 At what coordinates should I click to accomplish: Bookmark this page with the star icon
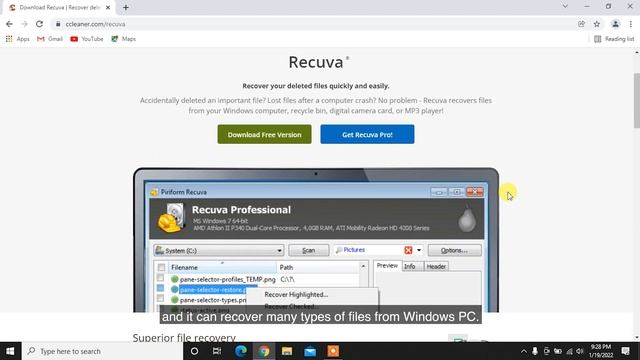(x=597, y=24)
